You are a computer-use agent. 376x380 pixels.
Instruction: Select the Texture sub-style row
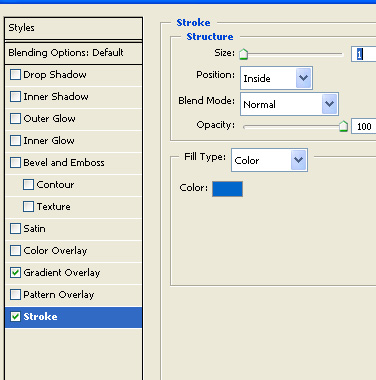click(x=74, y=207)
